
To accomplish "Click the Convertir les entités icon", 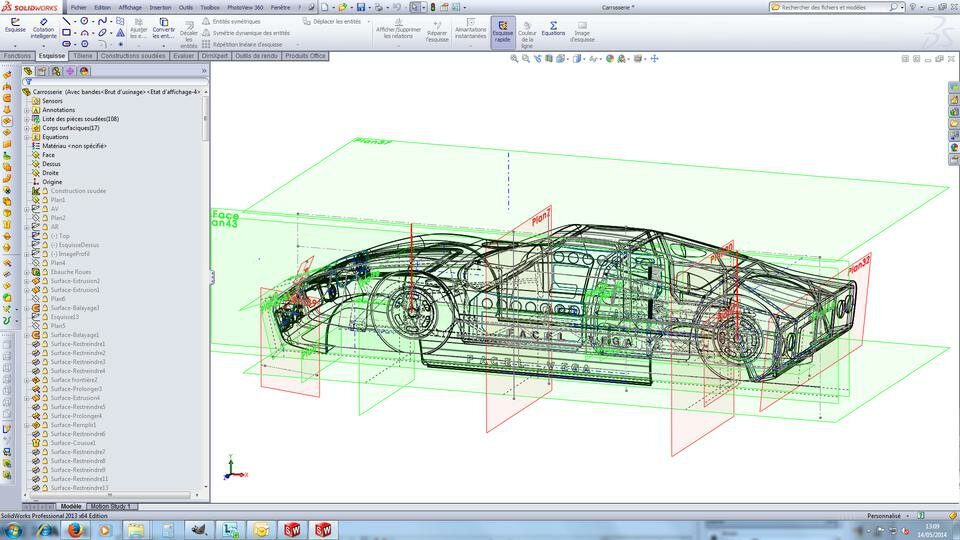I will coord(163,29).
